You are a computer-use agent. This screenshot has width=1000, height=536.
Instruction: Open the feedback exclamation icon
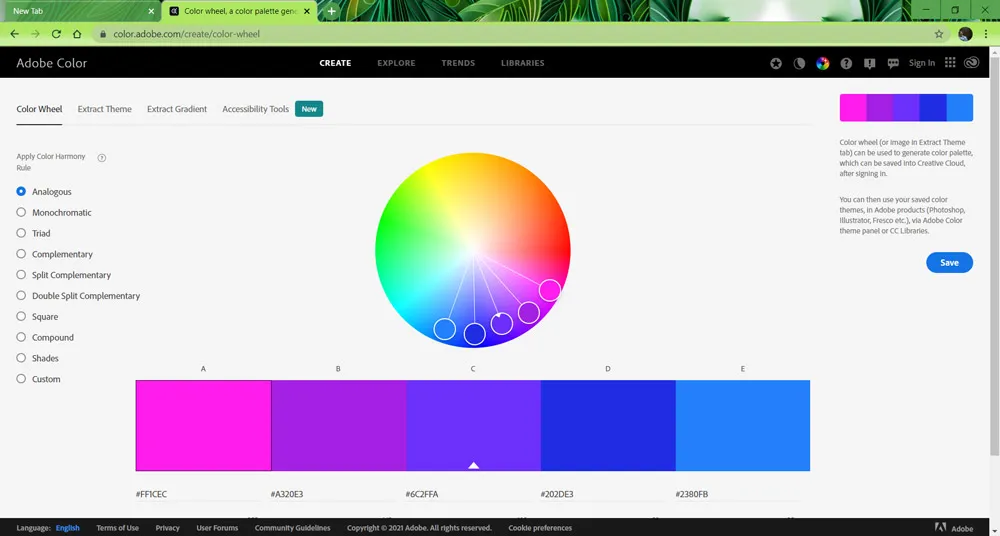(869, 63)
